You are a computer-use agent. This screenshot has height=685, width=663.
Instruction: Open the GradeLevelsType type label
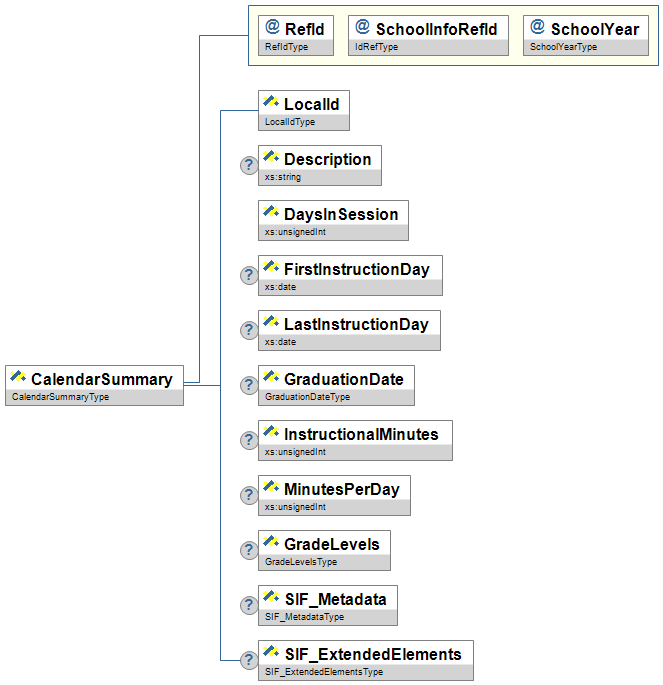(x=301, y=562)
